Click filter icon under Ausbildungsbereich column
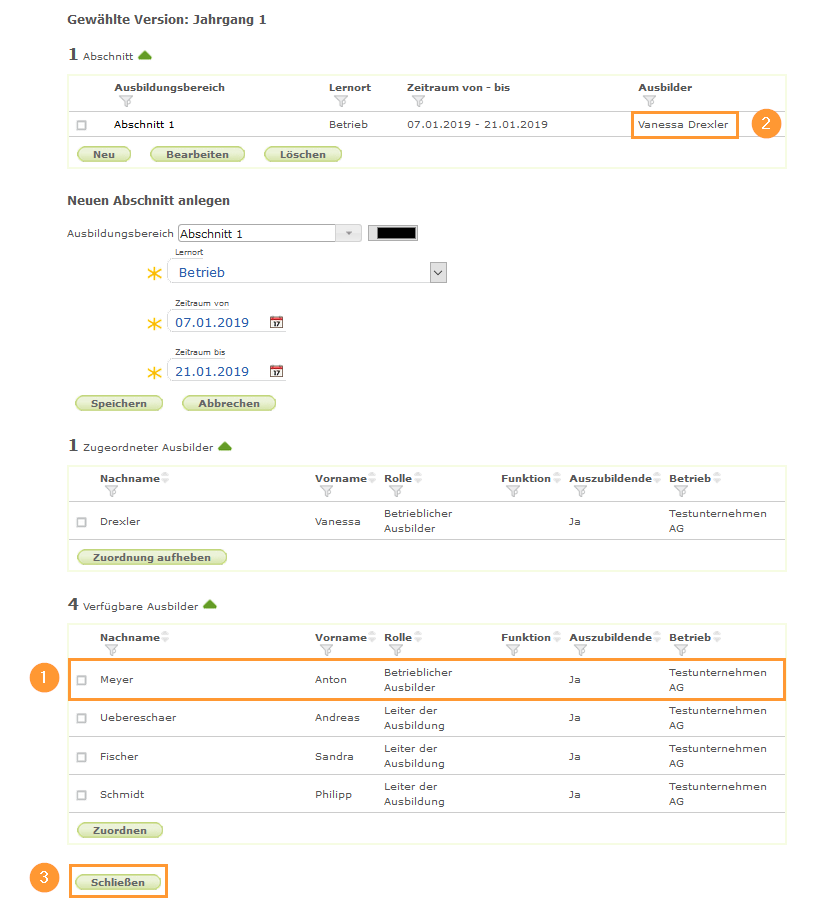 126,101
